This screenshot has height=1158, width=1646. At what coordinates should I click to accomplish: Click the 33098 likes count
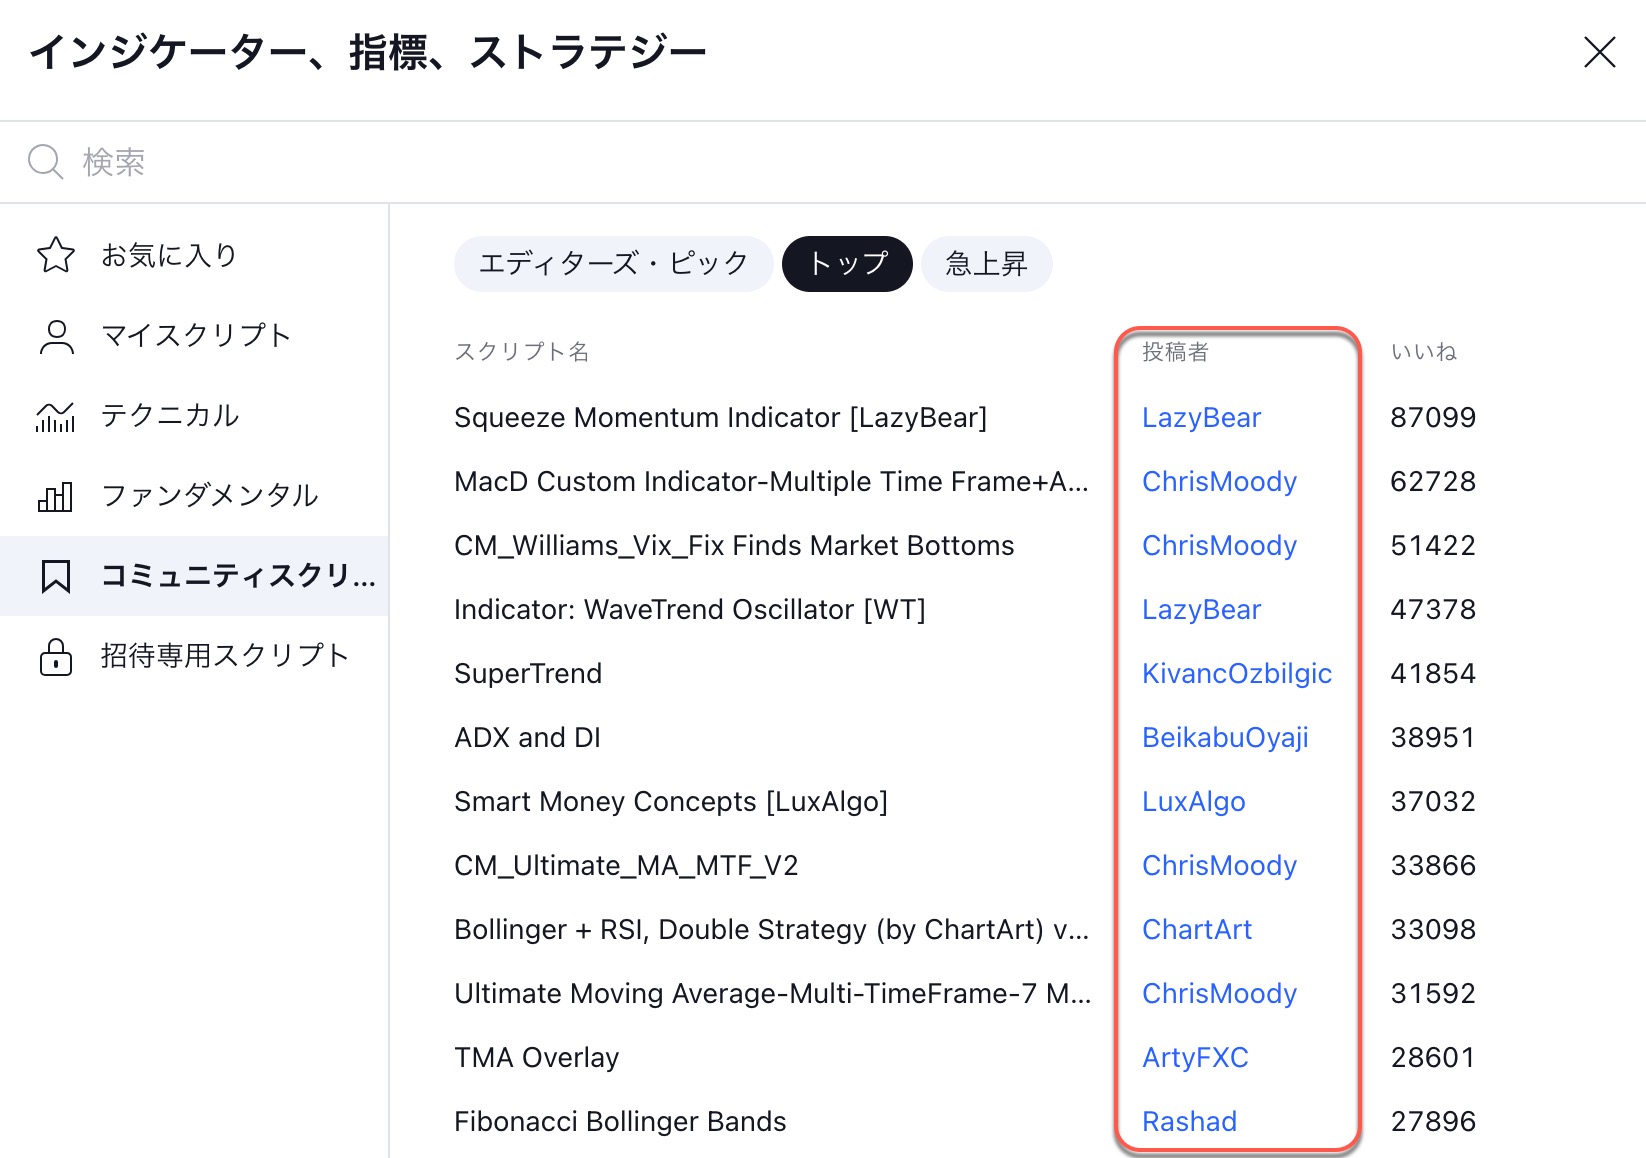[x=1433, y=930]
